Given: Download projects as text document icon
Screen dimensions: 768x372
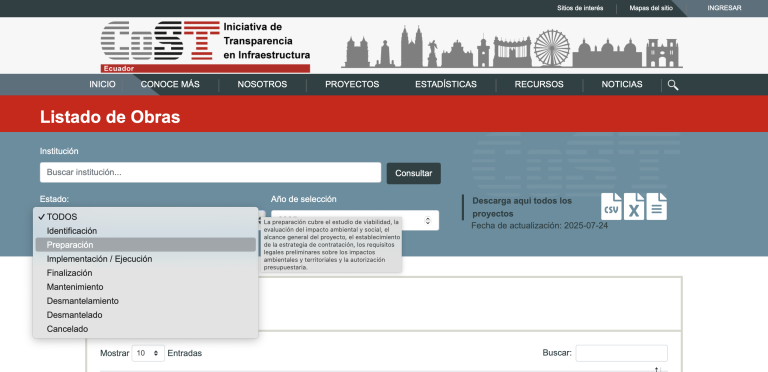Looking at the screenshot, I should (656, 207).
